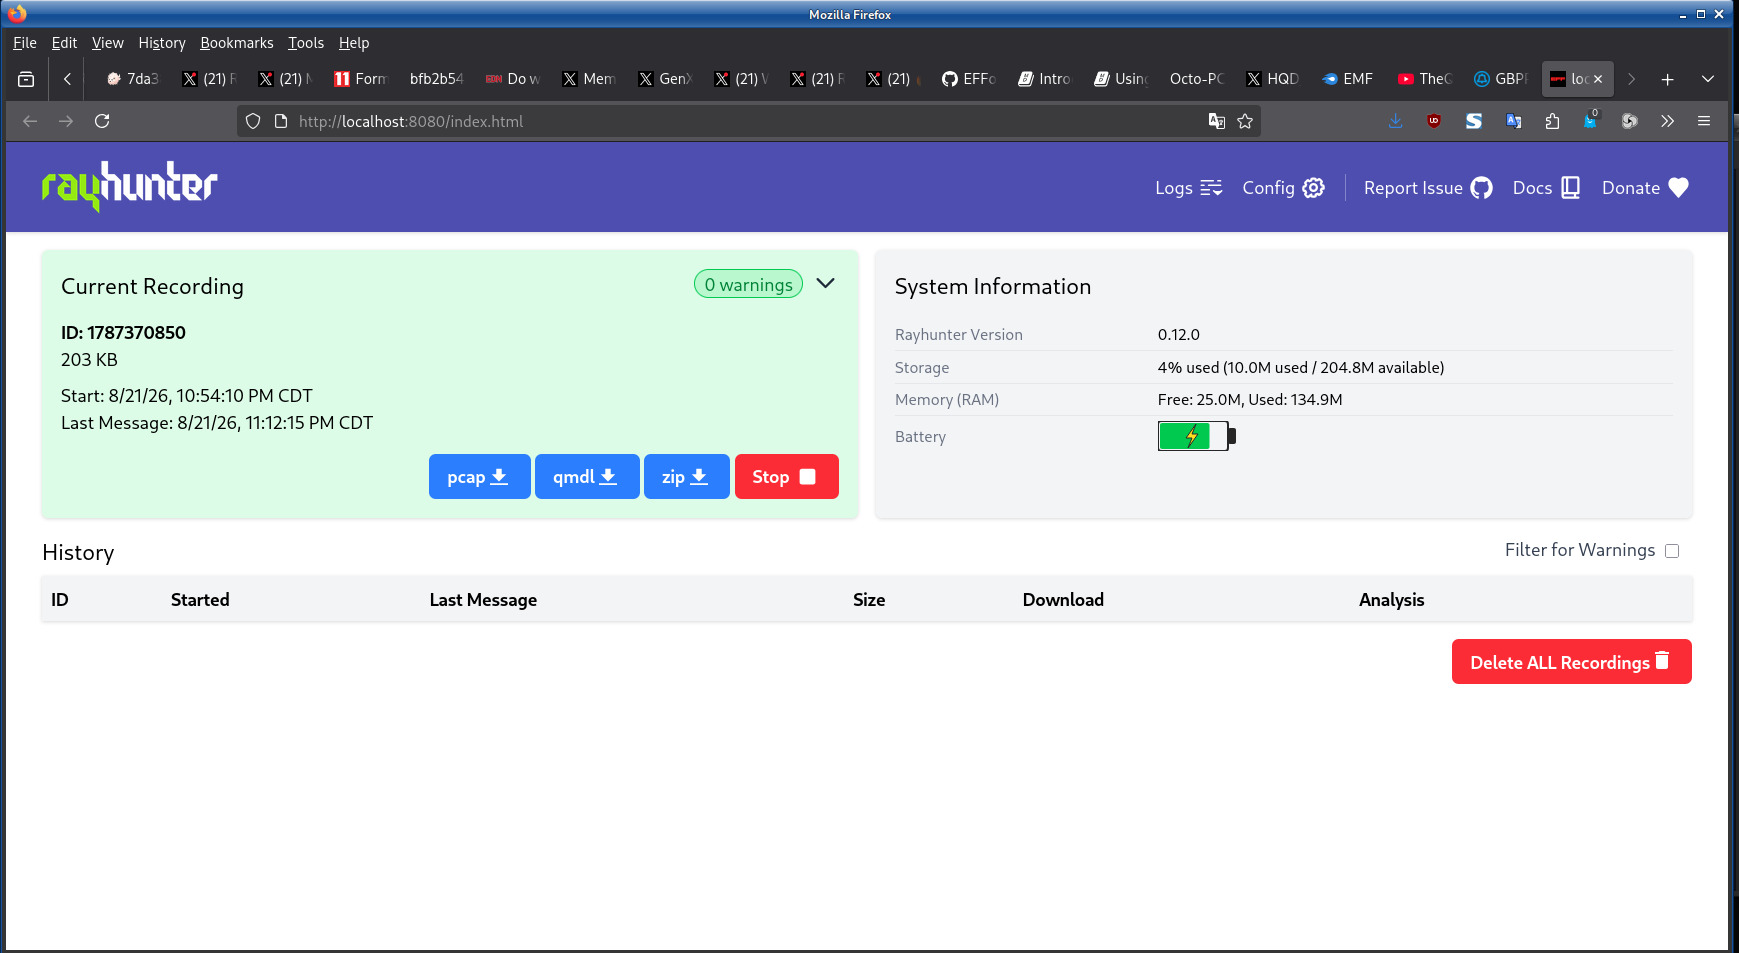Image resolution: width=1739 pixels, height=953 pixels.
Task: Click the Rayhunter Version 0.12.0 value
Action: tap(1179, 335)
